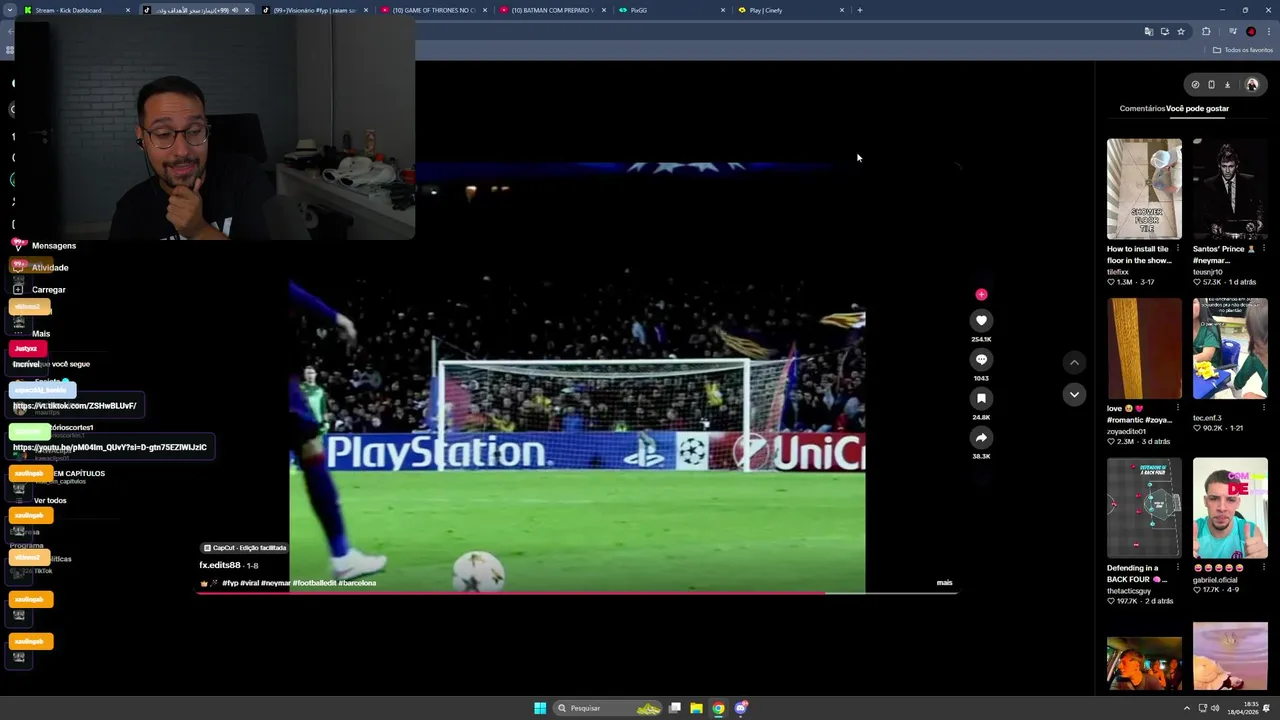Open love #romantic #zoya video thumbnail
Image resolution: width=1280 pixels, height=720 pixels.
1144,348
